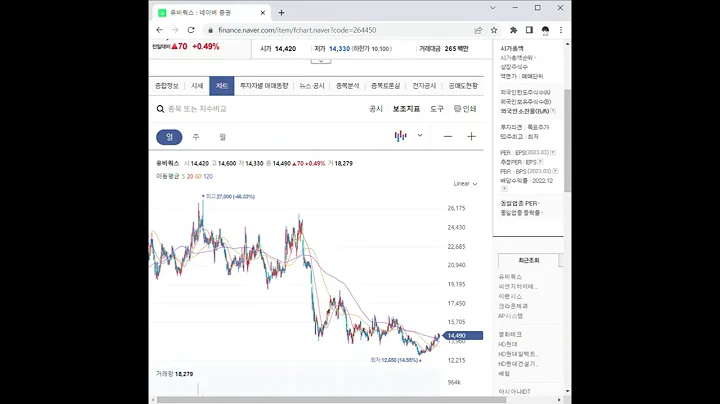Select the 차트 tab

[222, 86]
